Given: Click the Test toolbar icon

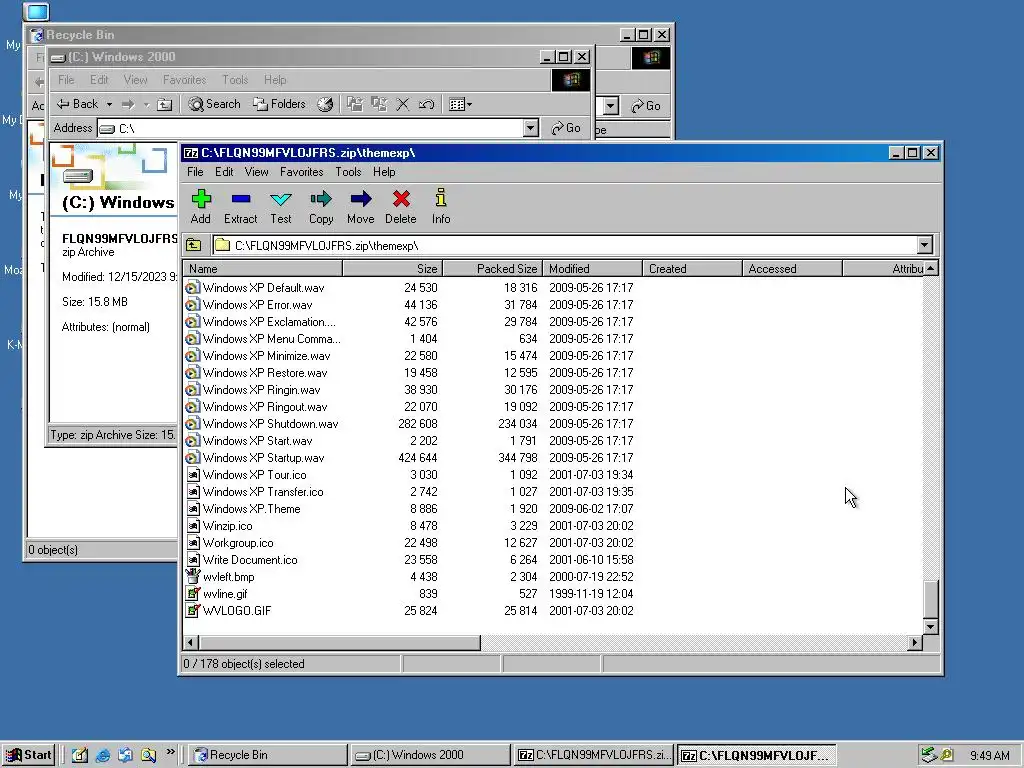Looking at the screenshot, I should pyautogui.click(x=281, y=206).
